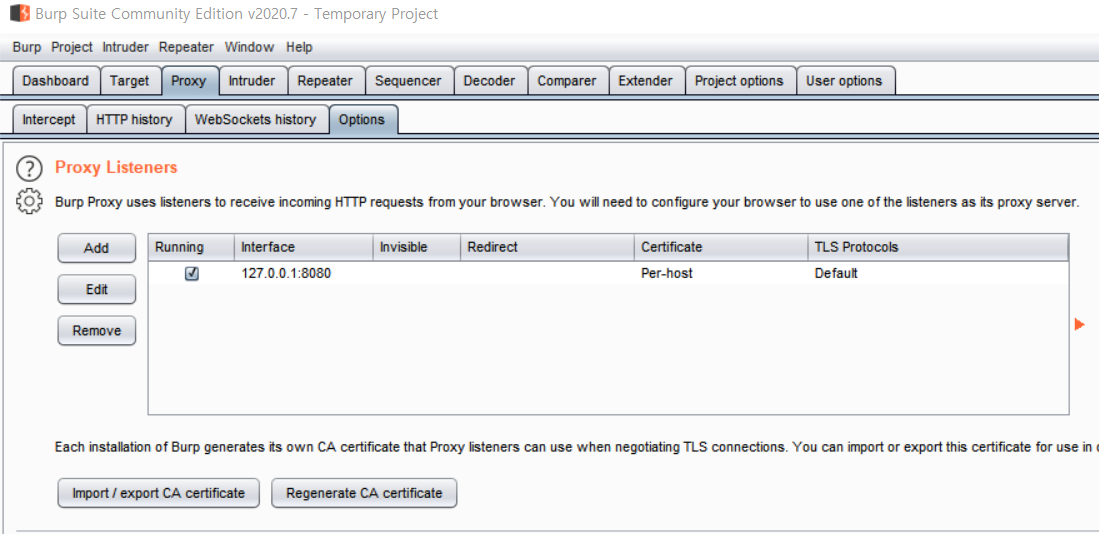
Task: Select the Proxy main tab
Action: coord(189,81)
